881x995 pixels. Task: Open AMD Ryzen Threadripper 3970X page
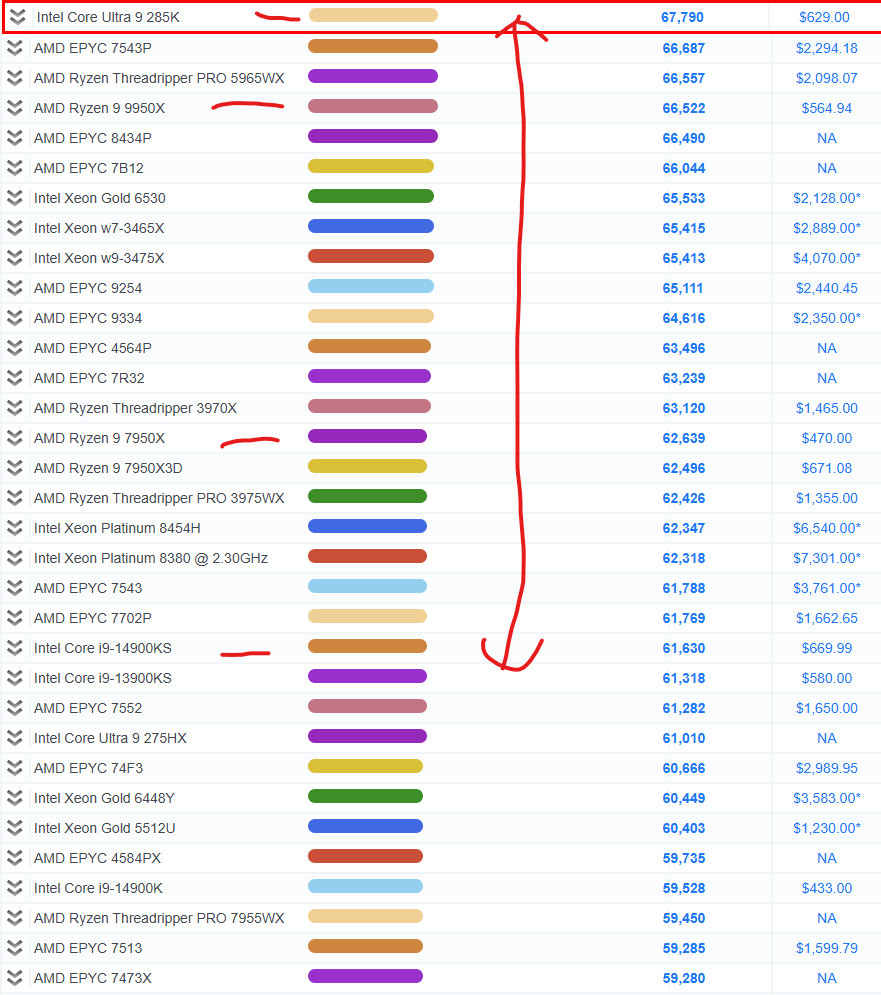(x=135, y=408)
